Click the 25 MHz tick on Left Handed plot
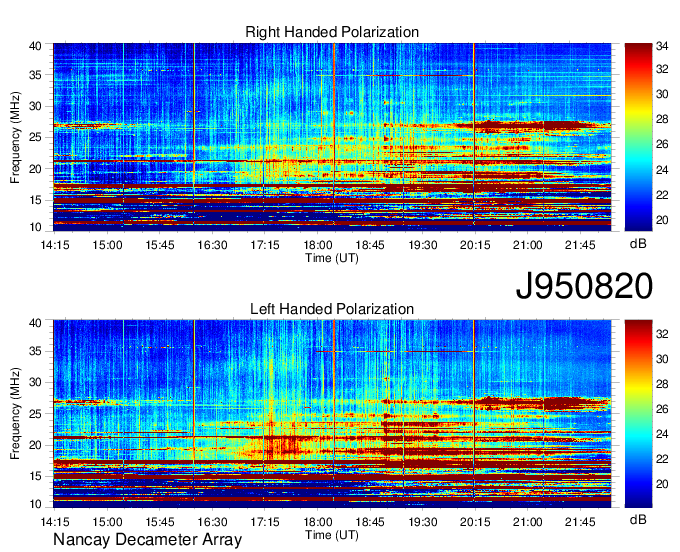Viewport: 680px width, 552px height. click(x=35, y=414)
